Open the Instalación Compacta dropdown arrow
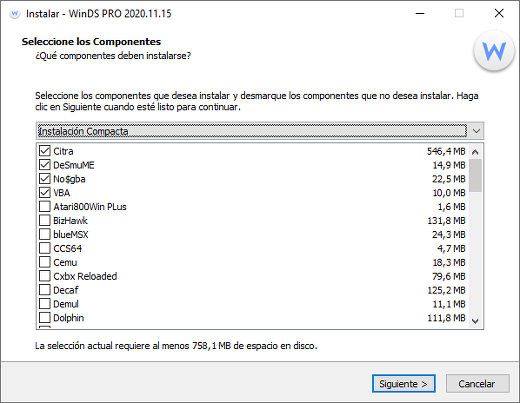This screenshot has width=520, height=403. [476, 131]
